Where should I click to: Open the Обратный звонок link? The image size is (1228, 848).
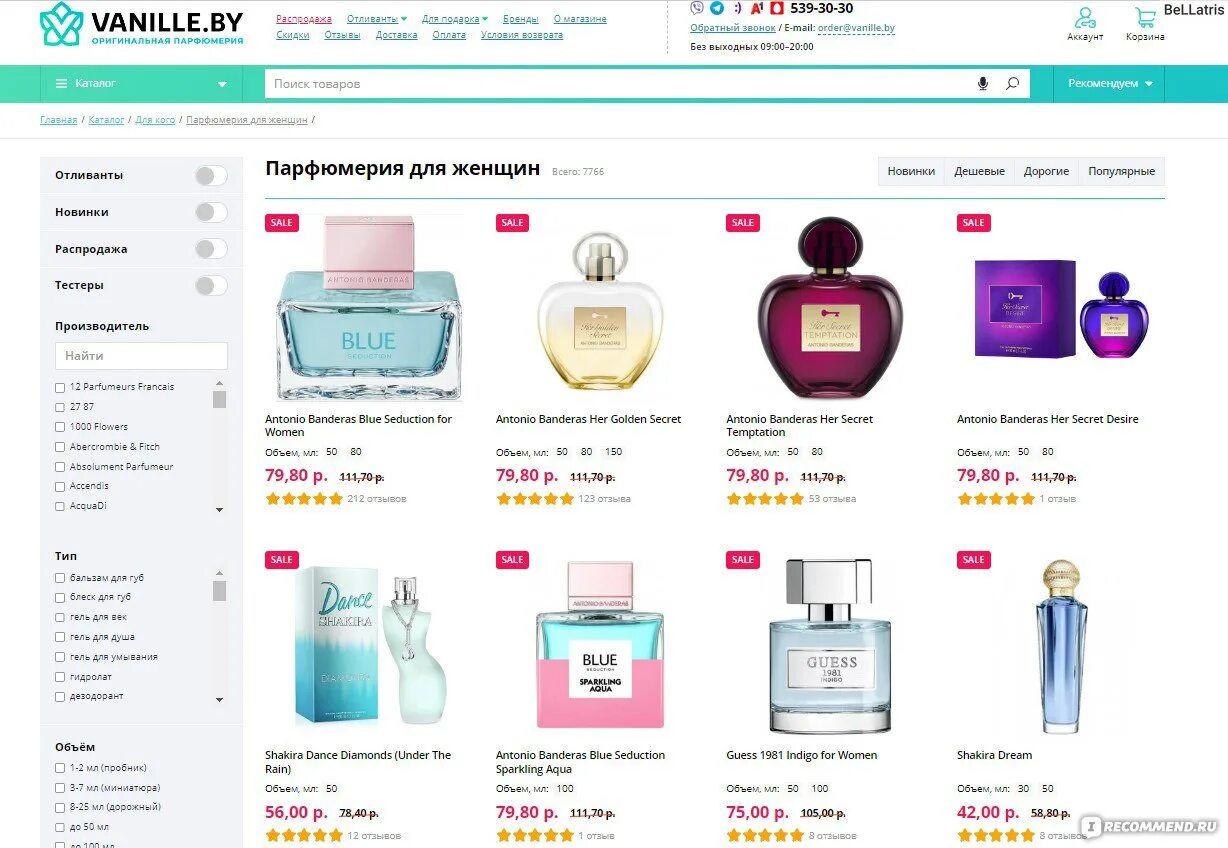coord(730,28)
